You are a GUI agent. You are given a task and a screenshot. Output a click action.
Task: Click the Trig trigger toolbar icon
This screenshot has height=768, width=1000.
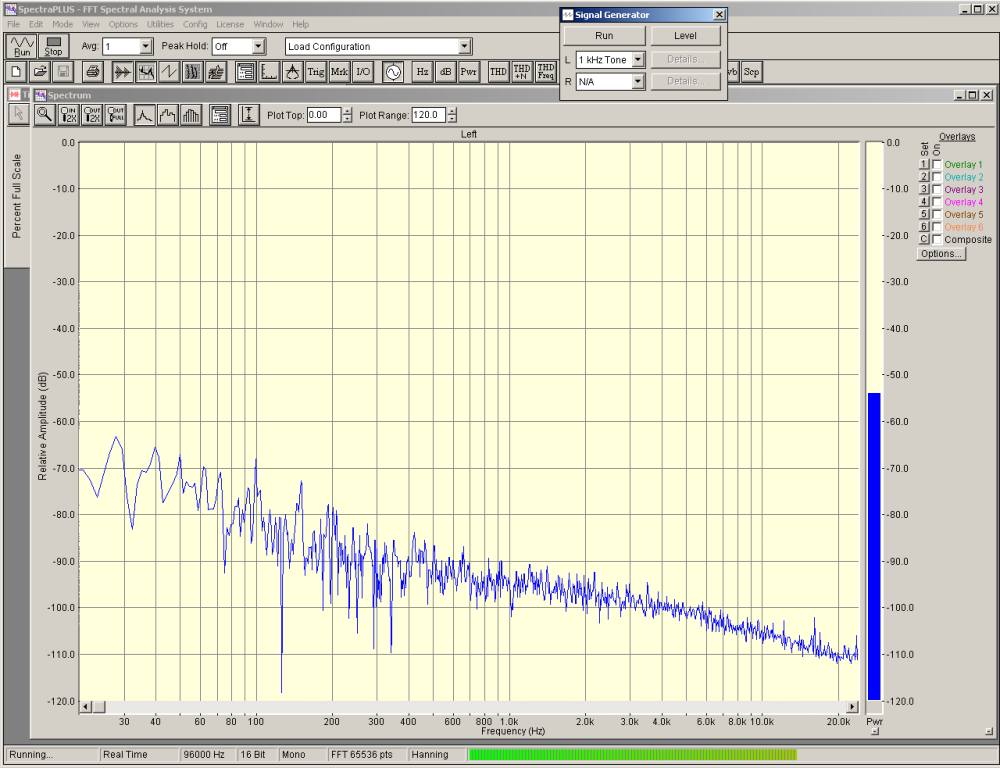pos(315,72)
